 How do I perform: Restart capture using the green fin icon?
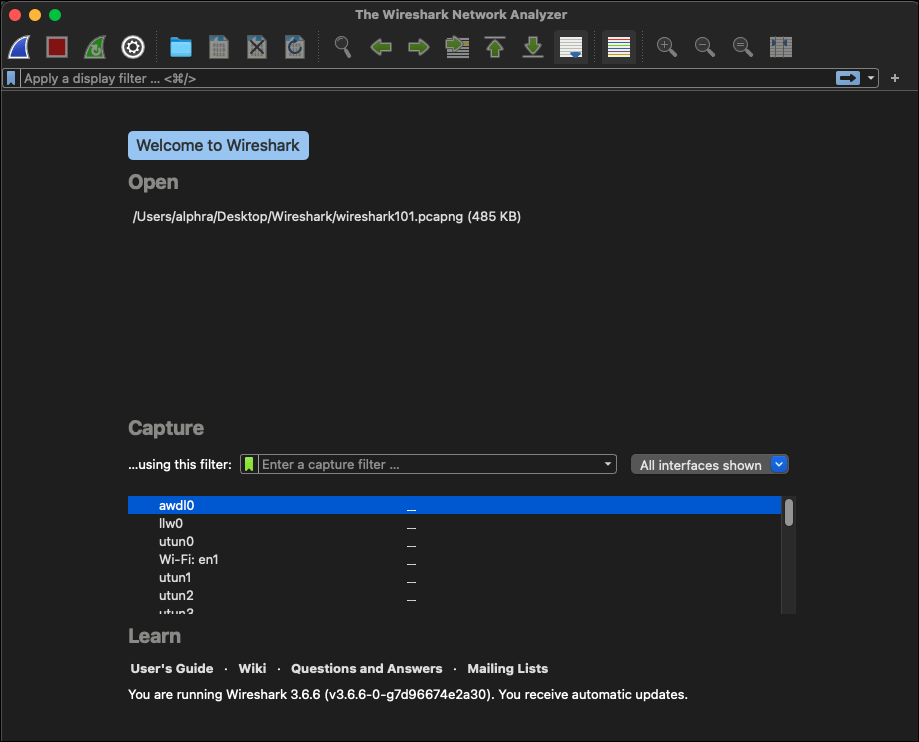click(x=94, y=47)
